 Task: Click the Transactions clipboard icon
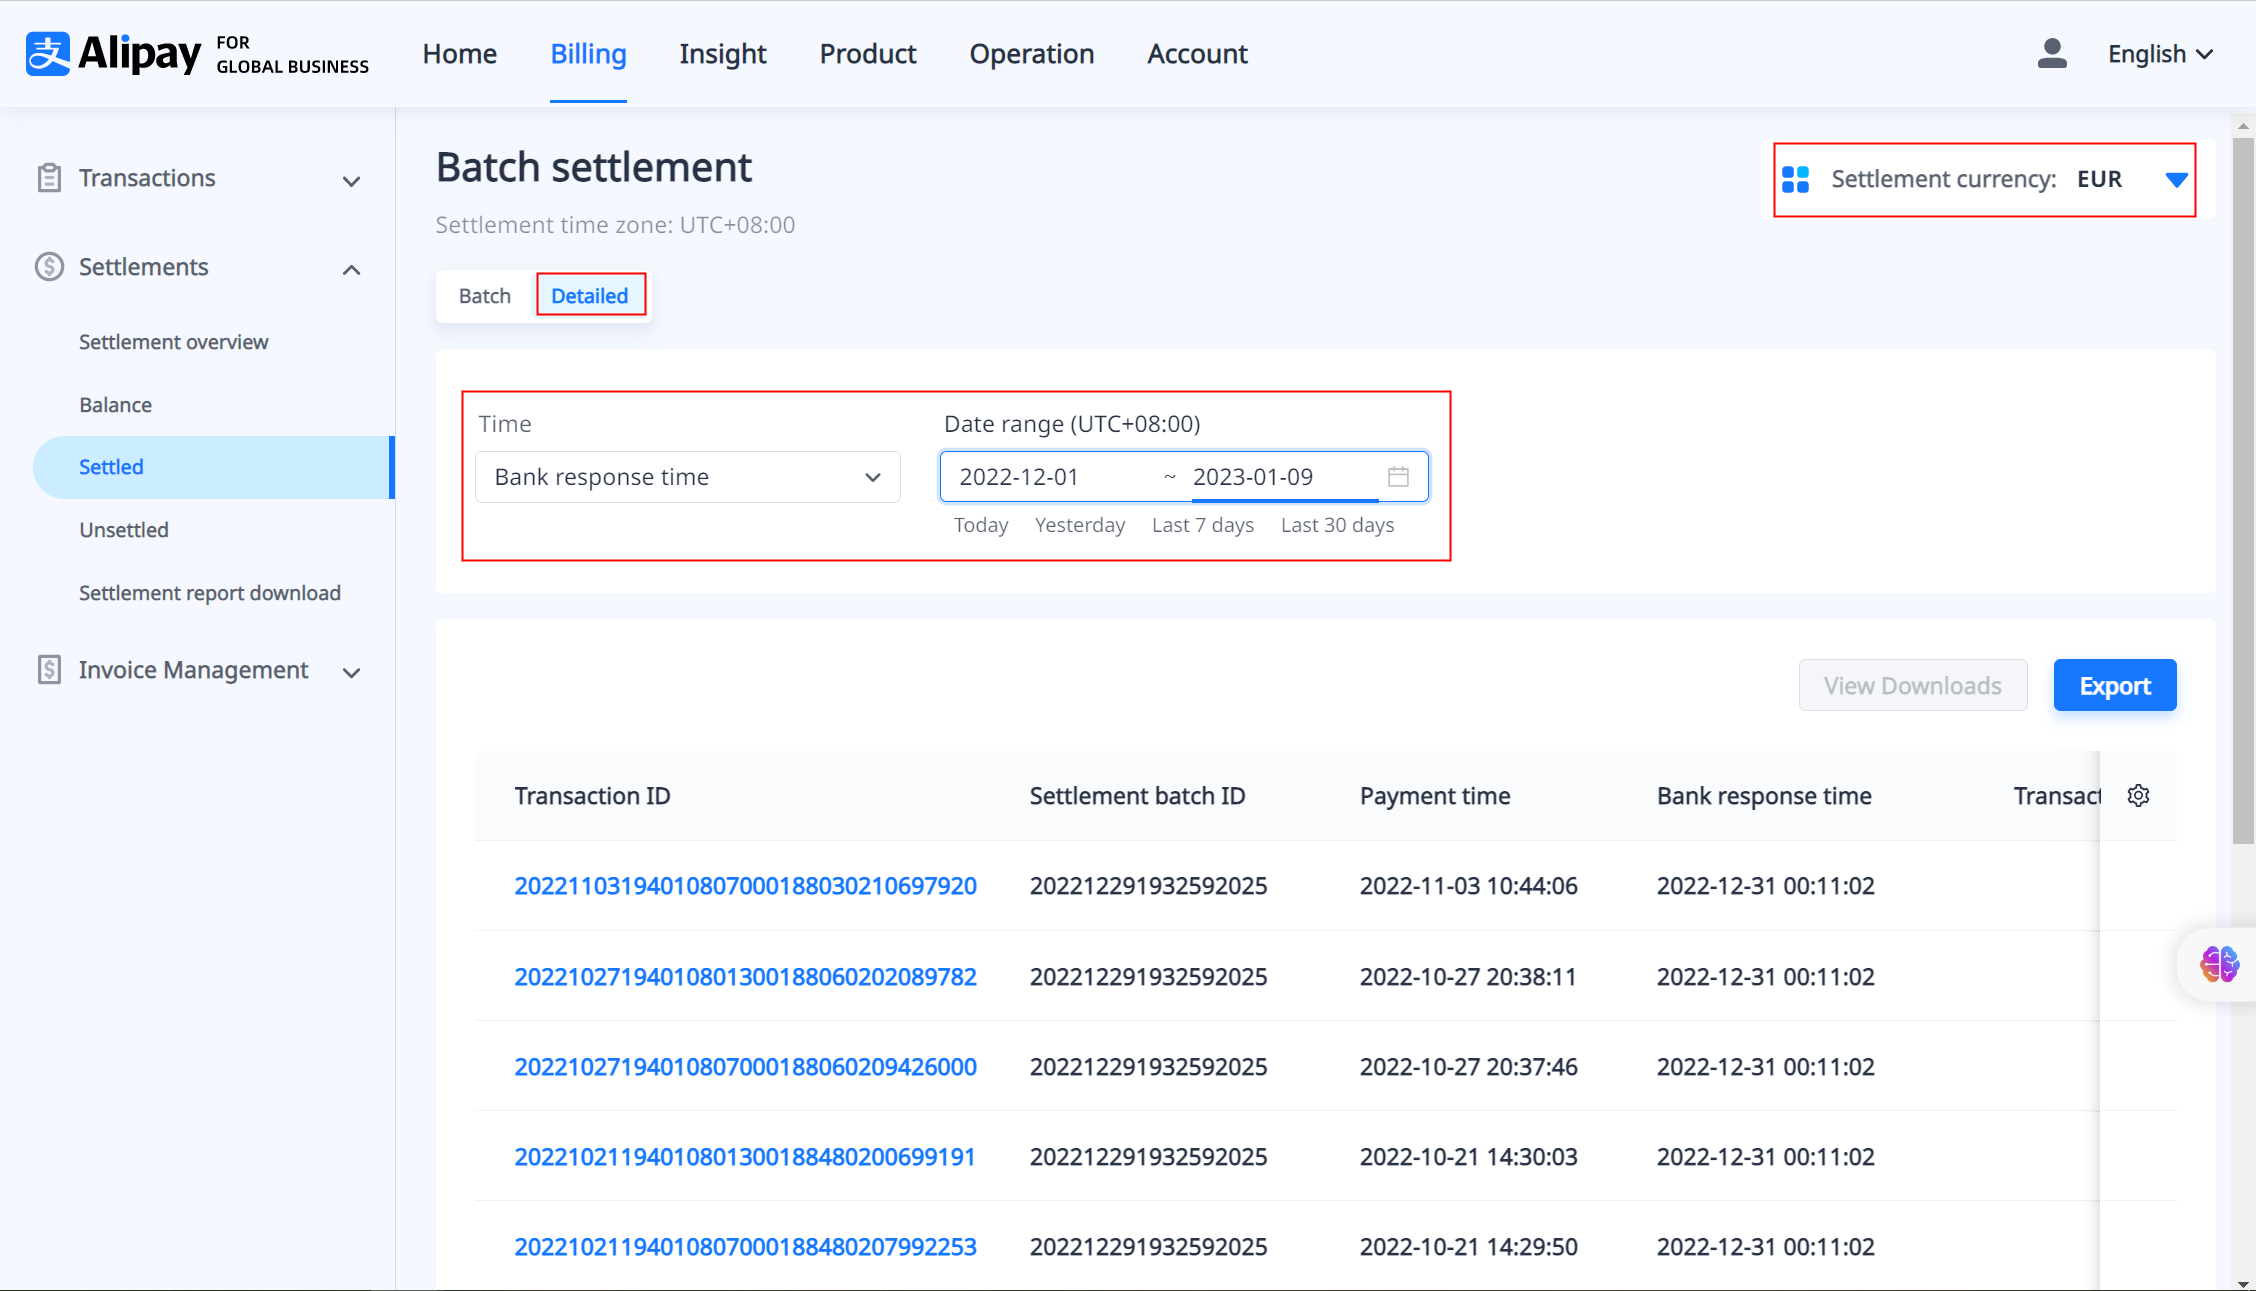49,178
